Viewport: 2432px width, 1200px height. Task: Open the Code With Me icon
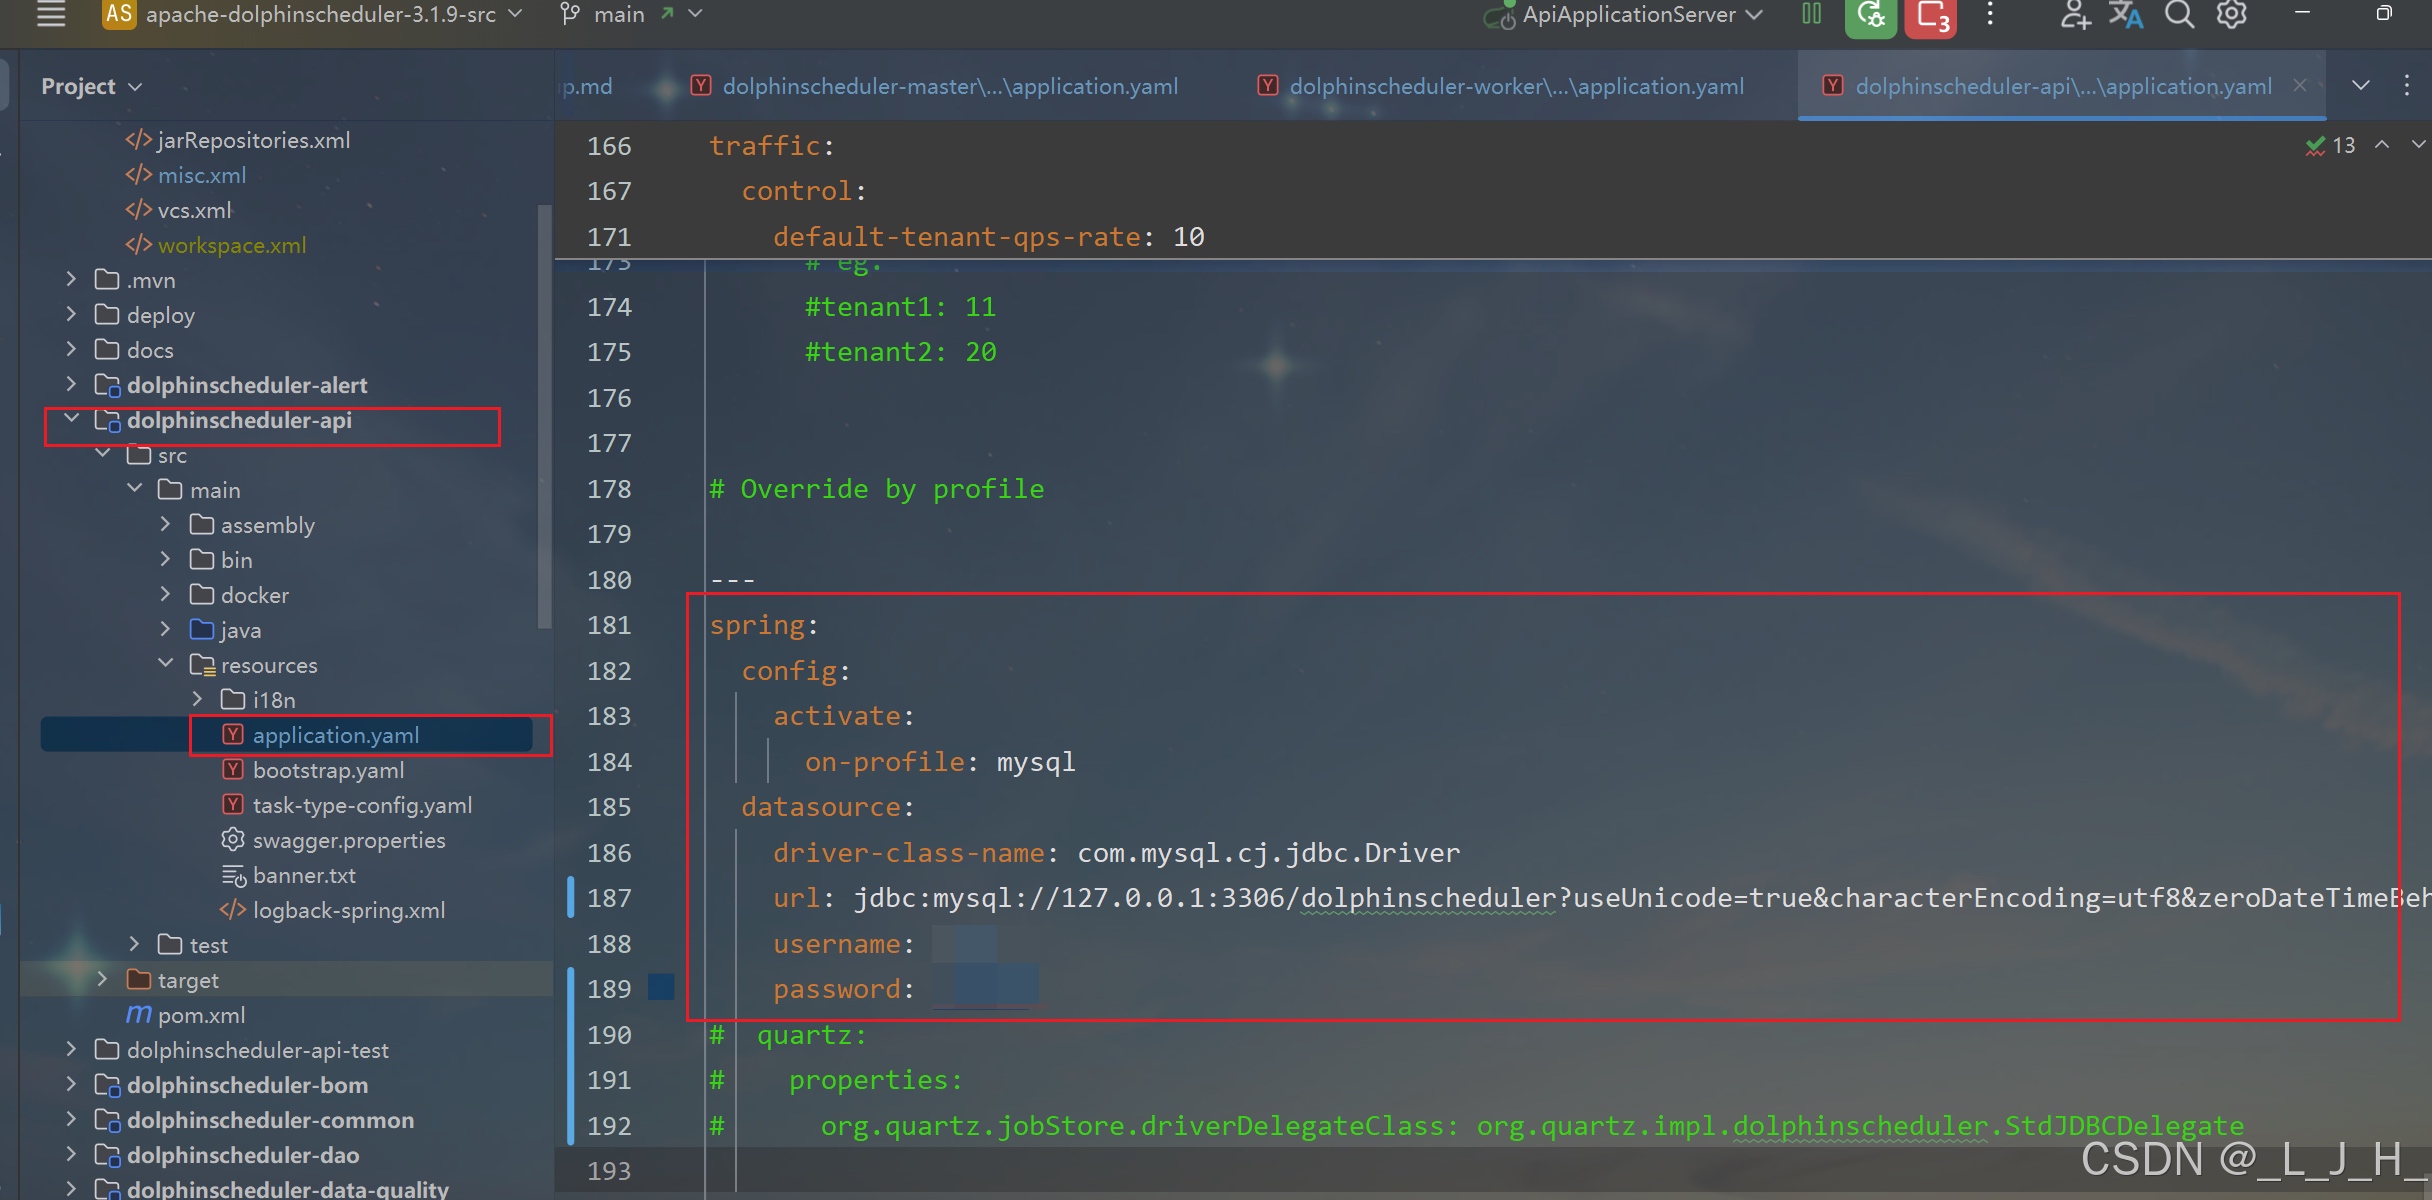[2074, 15]
